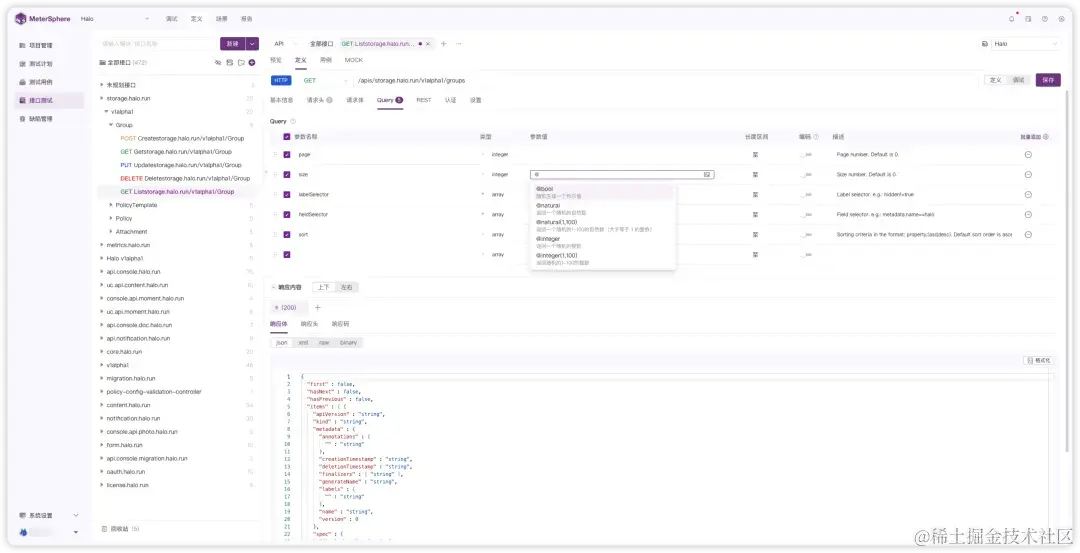This screenshot has width=1080, height=553.
Task: Switch response body format to xml
Action: (302, 342)
